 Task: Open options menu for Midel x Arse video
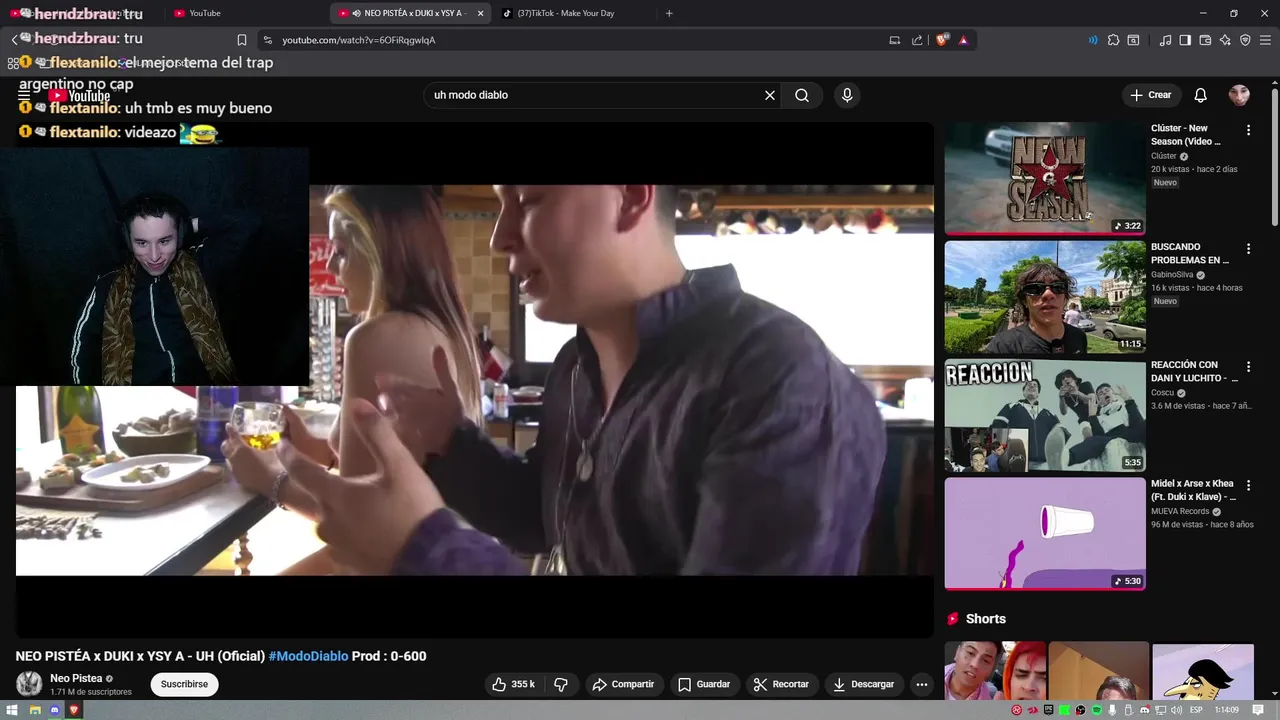1248,485
